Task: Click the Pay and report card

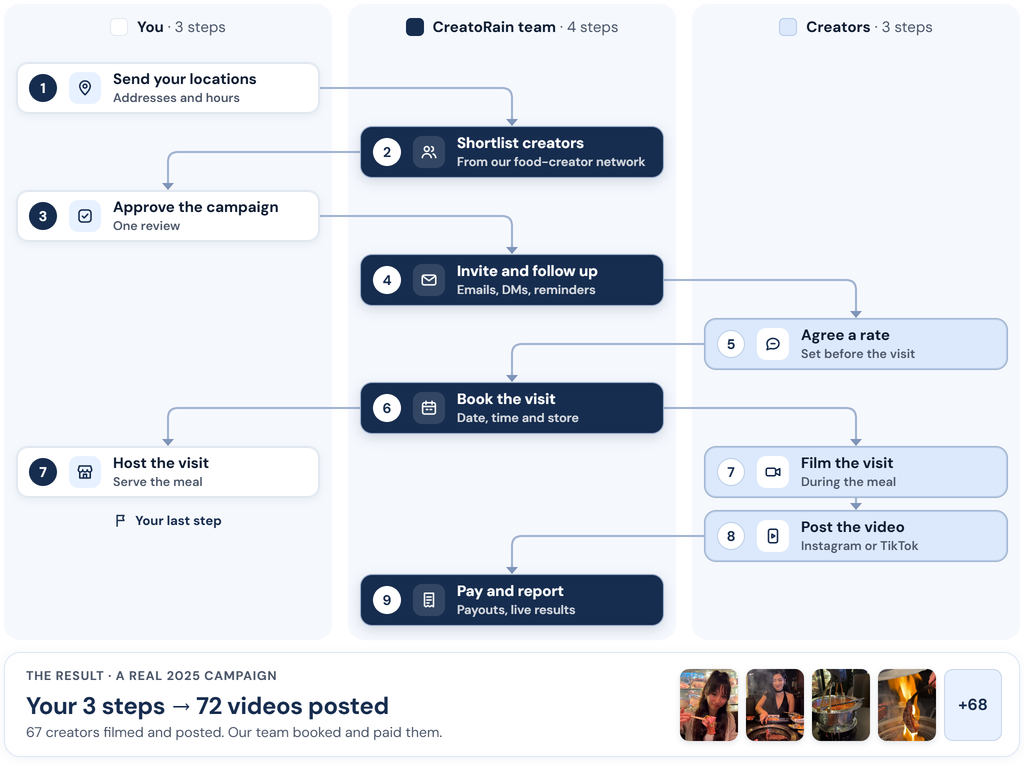Action: (x=512, y=600)
